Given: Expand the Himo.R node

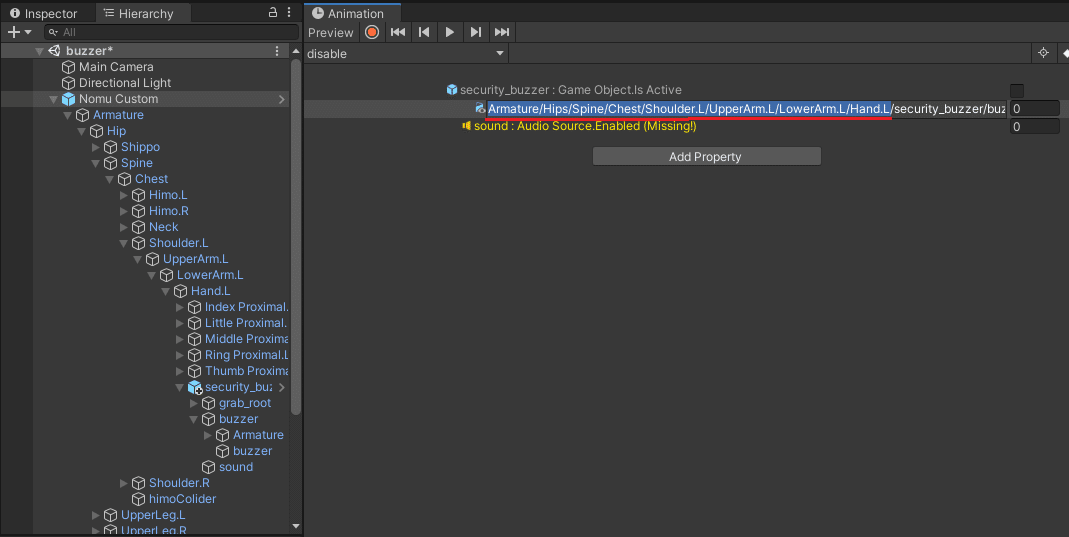Looking at the screenshot, I should (x=123, y=211).
